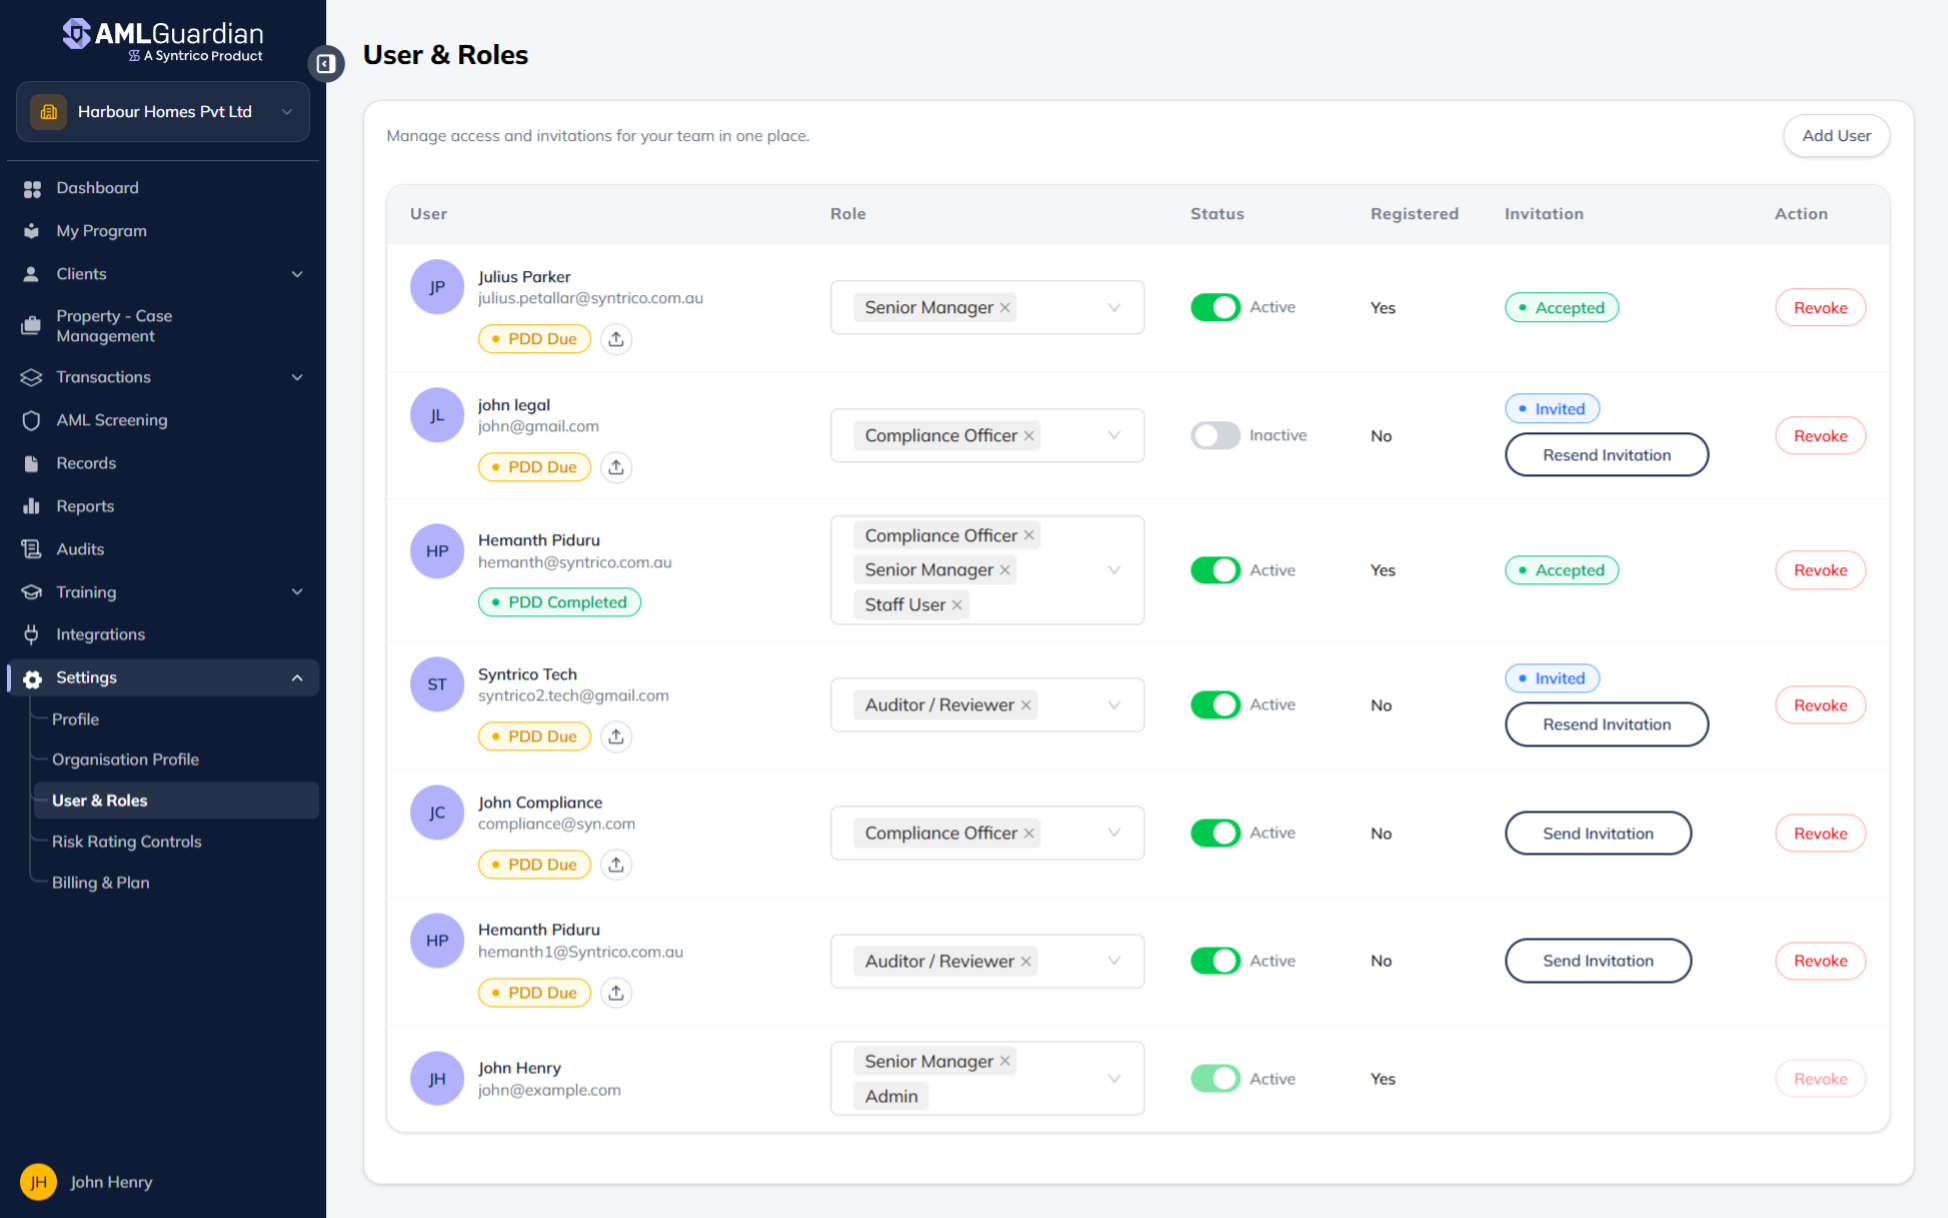The height and width of the screenshot is (1218, 1948).
Task: Open Billing & Plan page
Action: tap(100, 882)
